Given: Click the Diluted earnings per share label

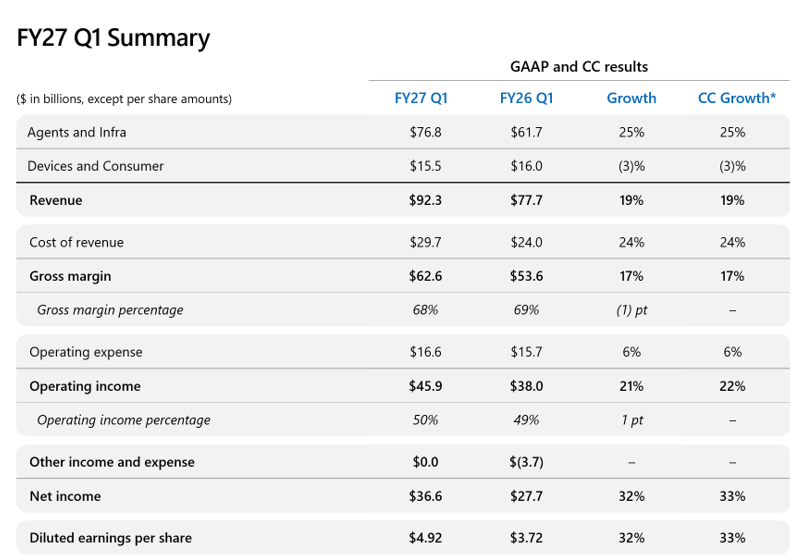Looking at the screenshot, I should click(111, 538).
